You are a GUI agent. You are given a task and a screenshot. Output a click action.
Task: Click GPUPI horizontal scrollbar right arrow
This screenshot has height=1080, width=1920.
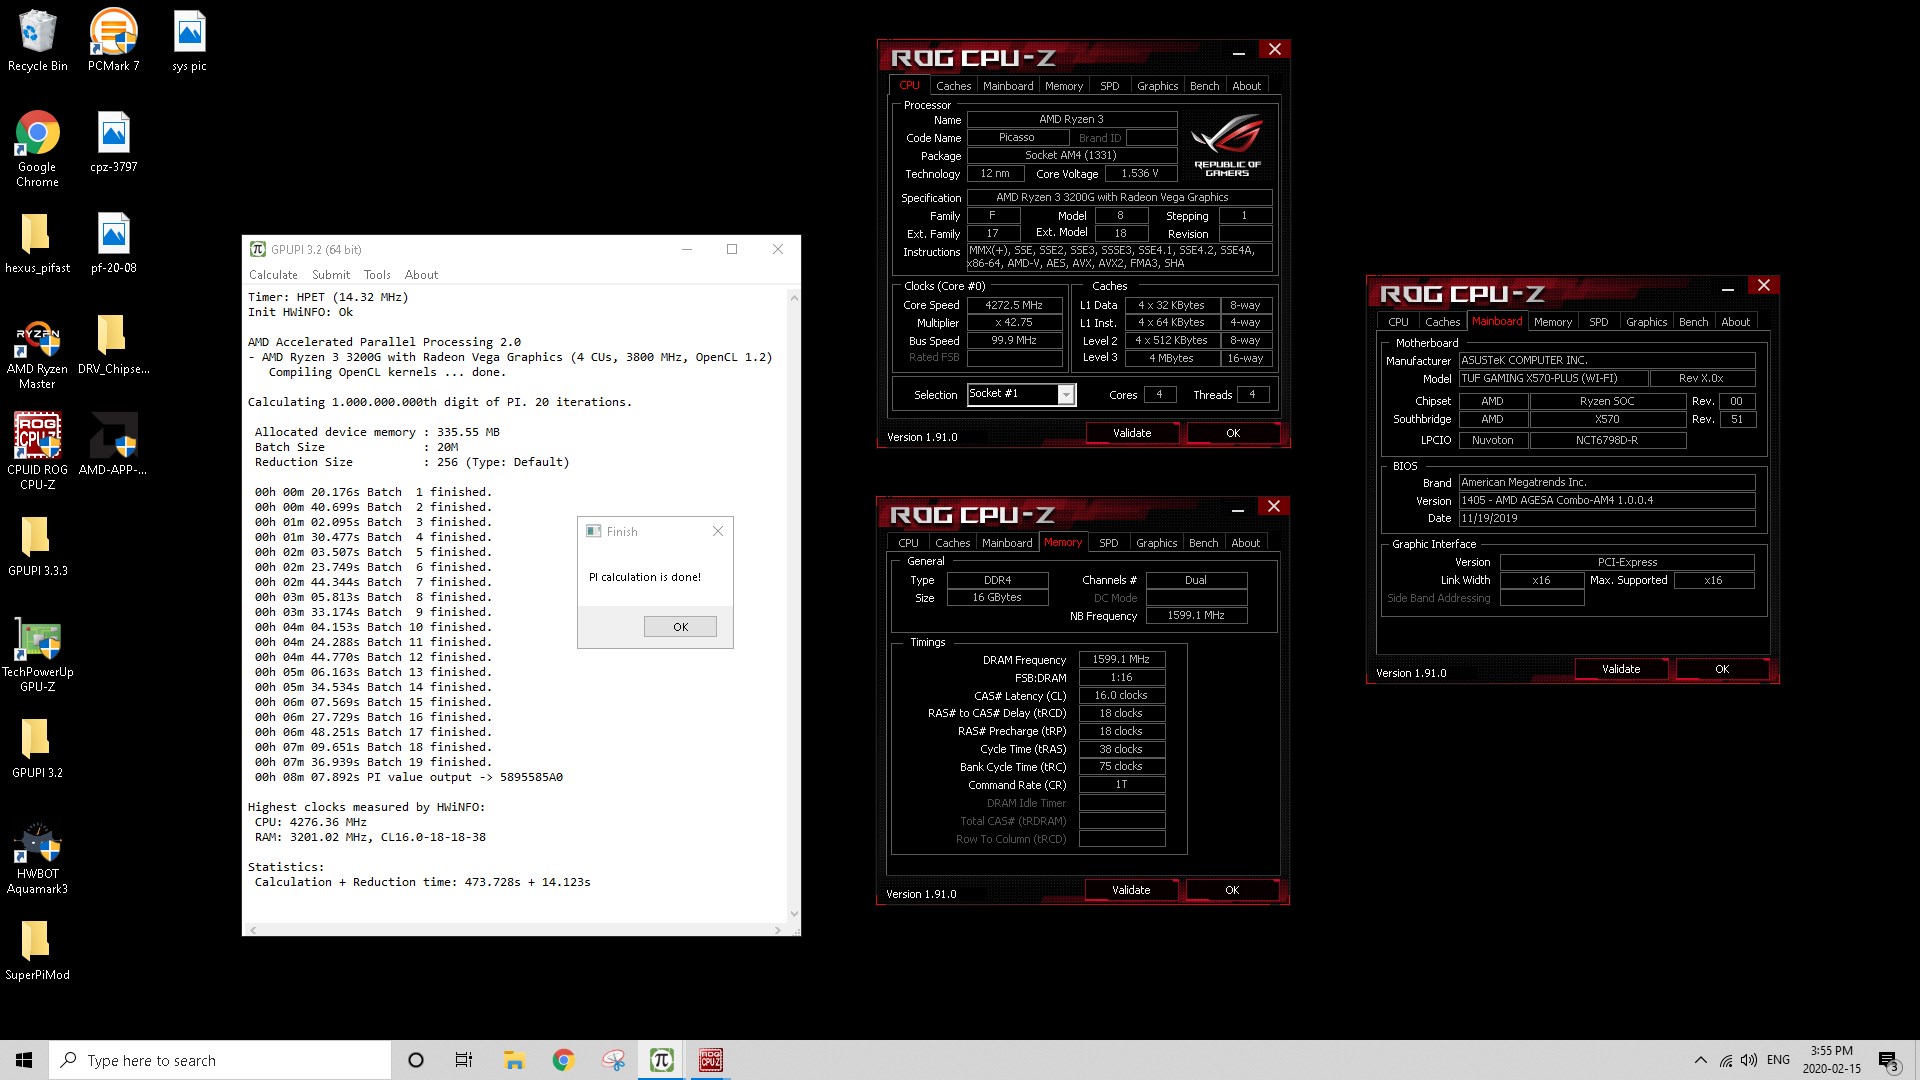[x=778, y=930]
